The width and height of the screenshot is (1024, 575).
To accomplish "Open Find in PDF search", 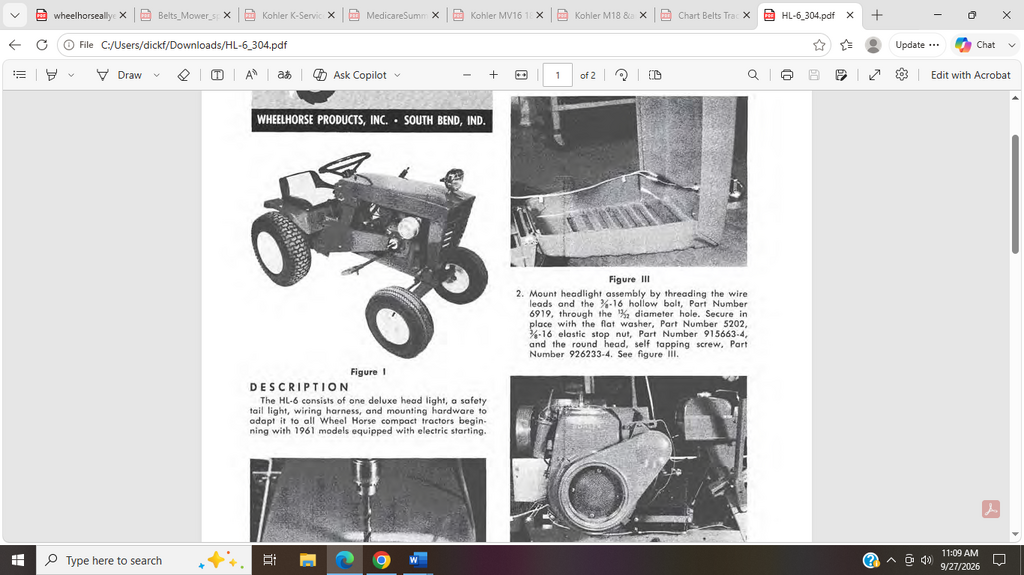I will pyautogui.click(x=753, y=75).
